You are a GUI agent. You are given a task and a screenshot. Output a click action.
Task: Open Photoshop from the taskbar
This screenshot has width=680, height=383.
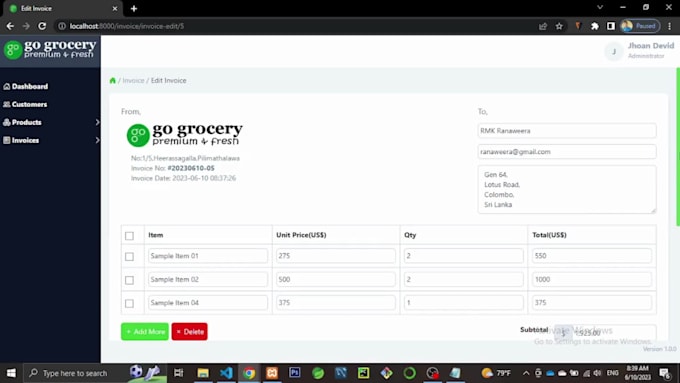point(295,373)
